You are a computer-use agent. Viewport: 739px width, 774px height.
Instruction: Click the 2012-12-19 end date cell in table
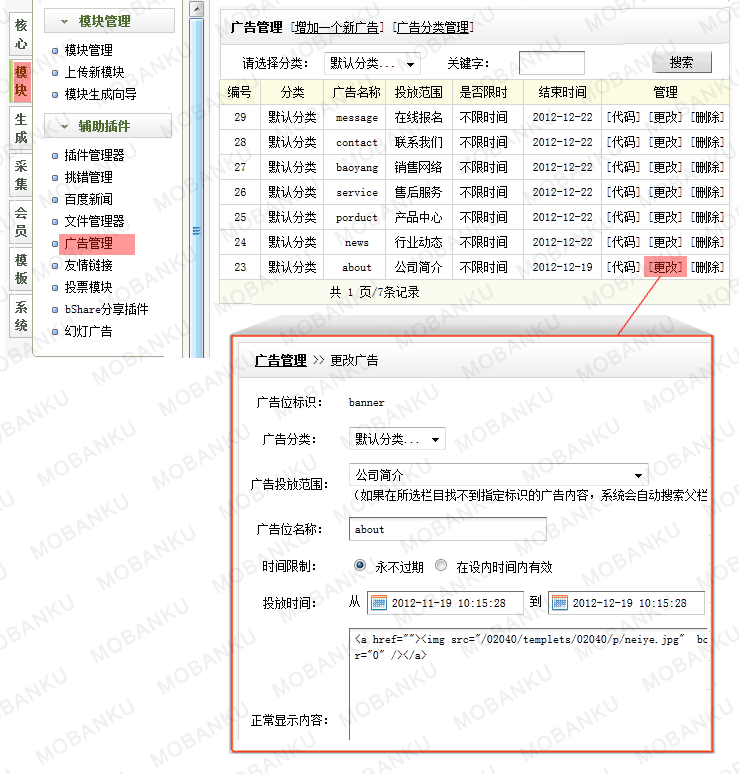(563, 267)
